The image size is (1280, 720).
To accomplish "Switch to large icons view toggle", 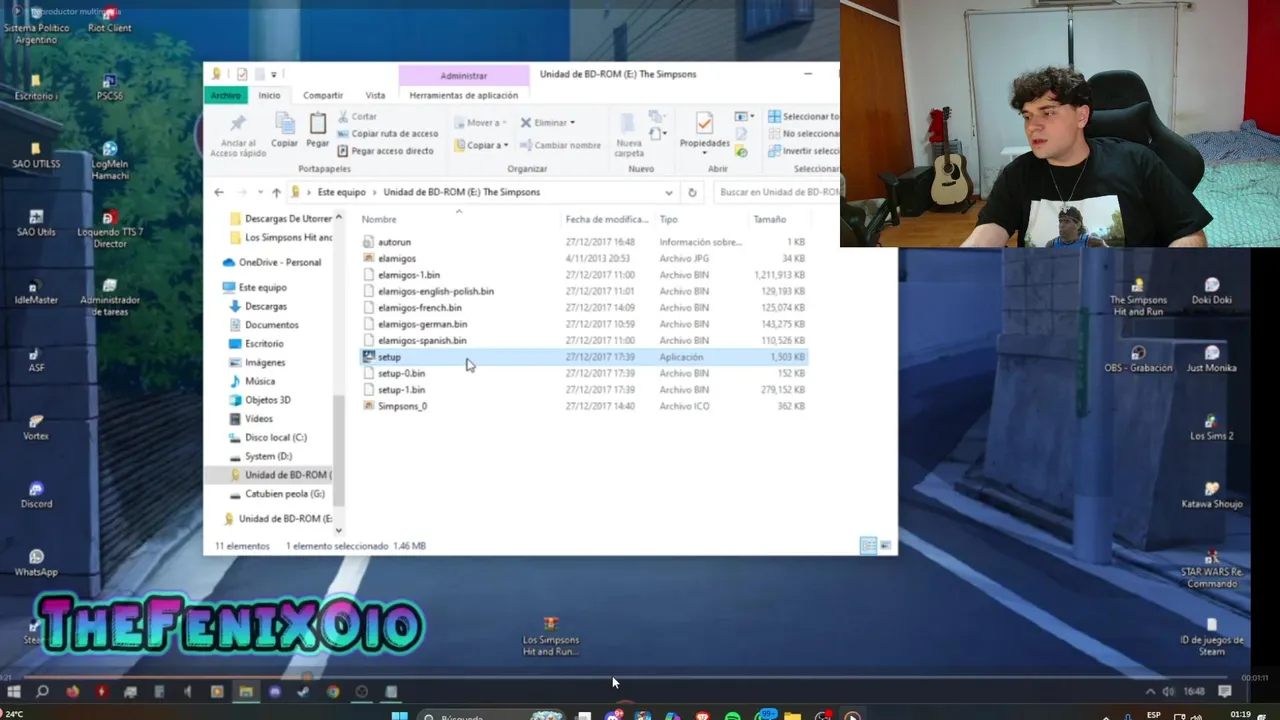I will pos(885,546).
